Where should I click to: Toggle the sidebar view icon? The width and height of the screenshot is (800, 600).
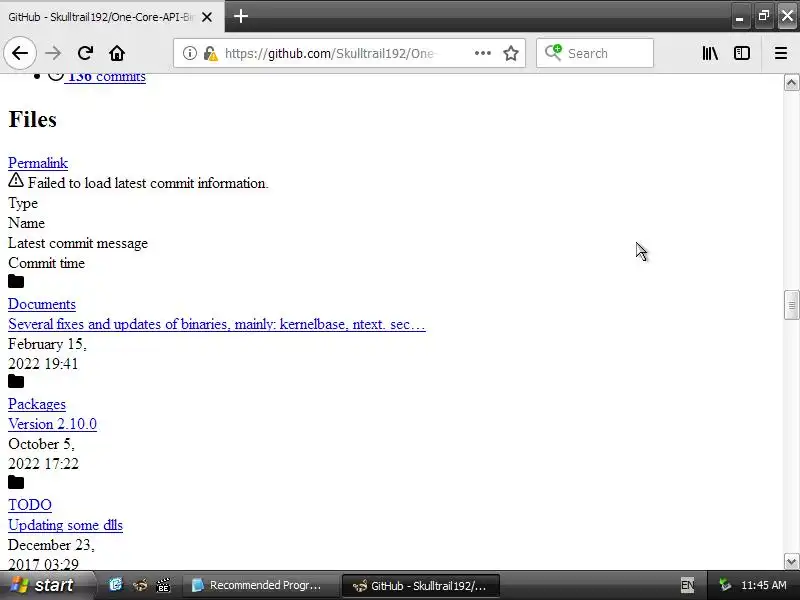tap(741, 53)
